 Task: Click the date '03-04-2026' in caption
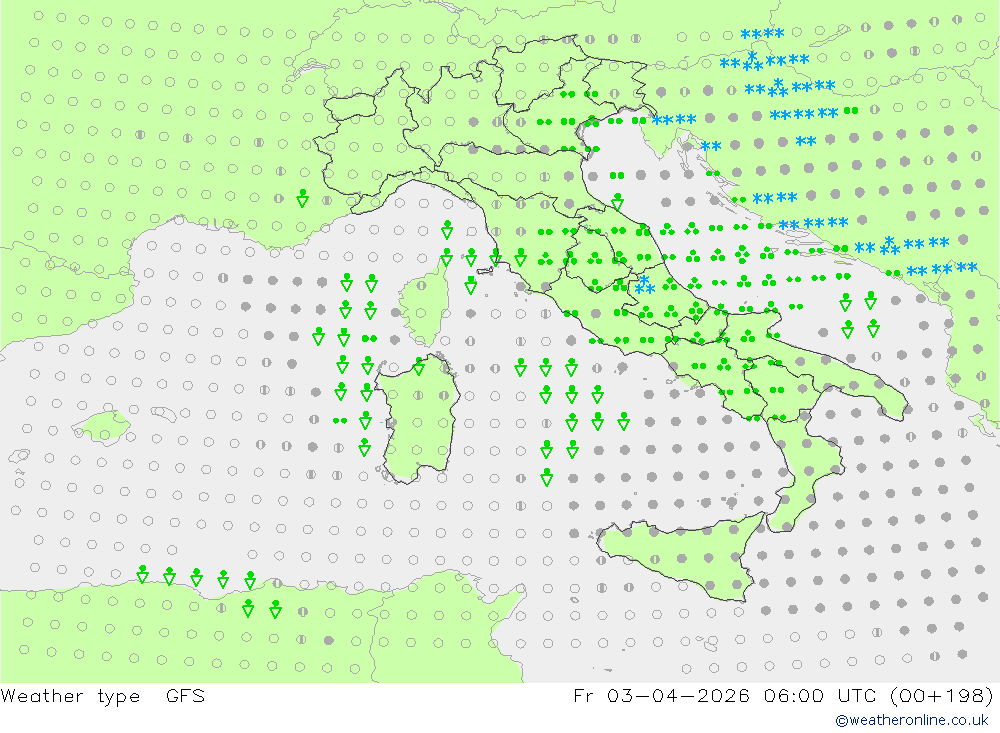click(679, 695)
